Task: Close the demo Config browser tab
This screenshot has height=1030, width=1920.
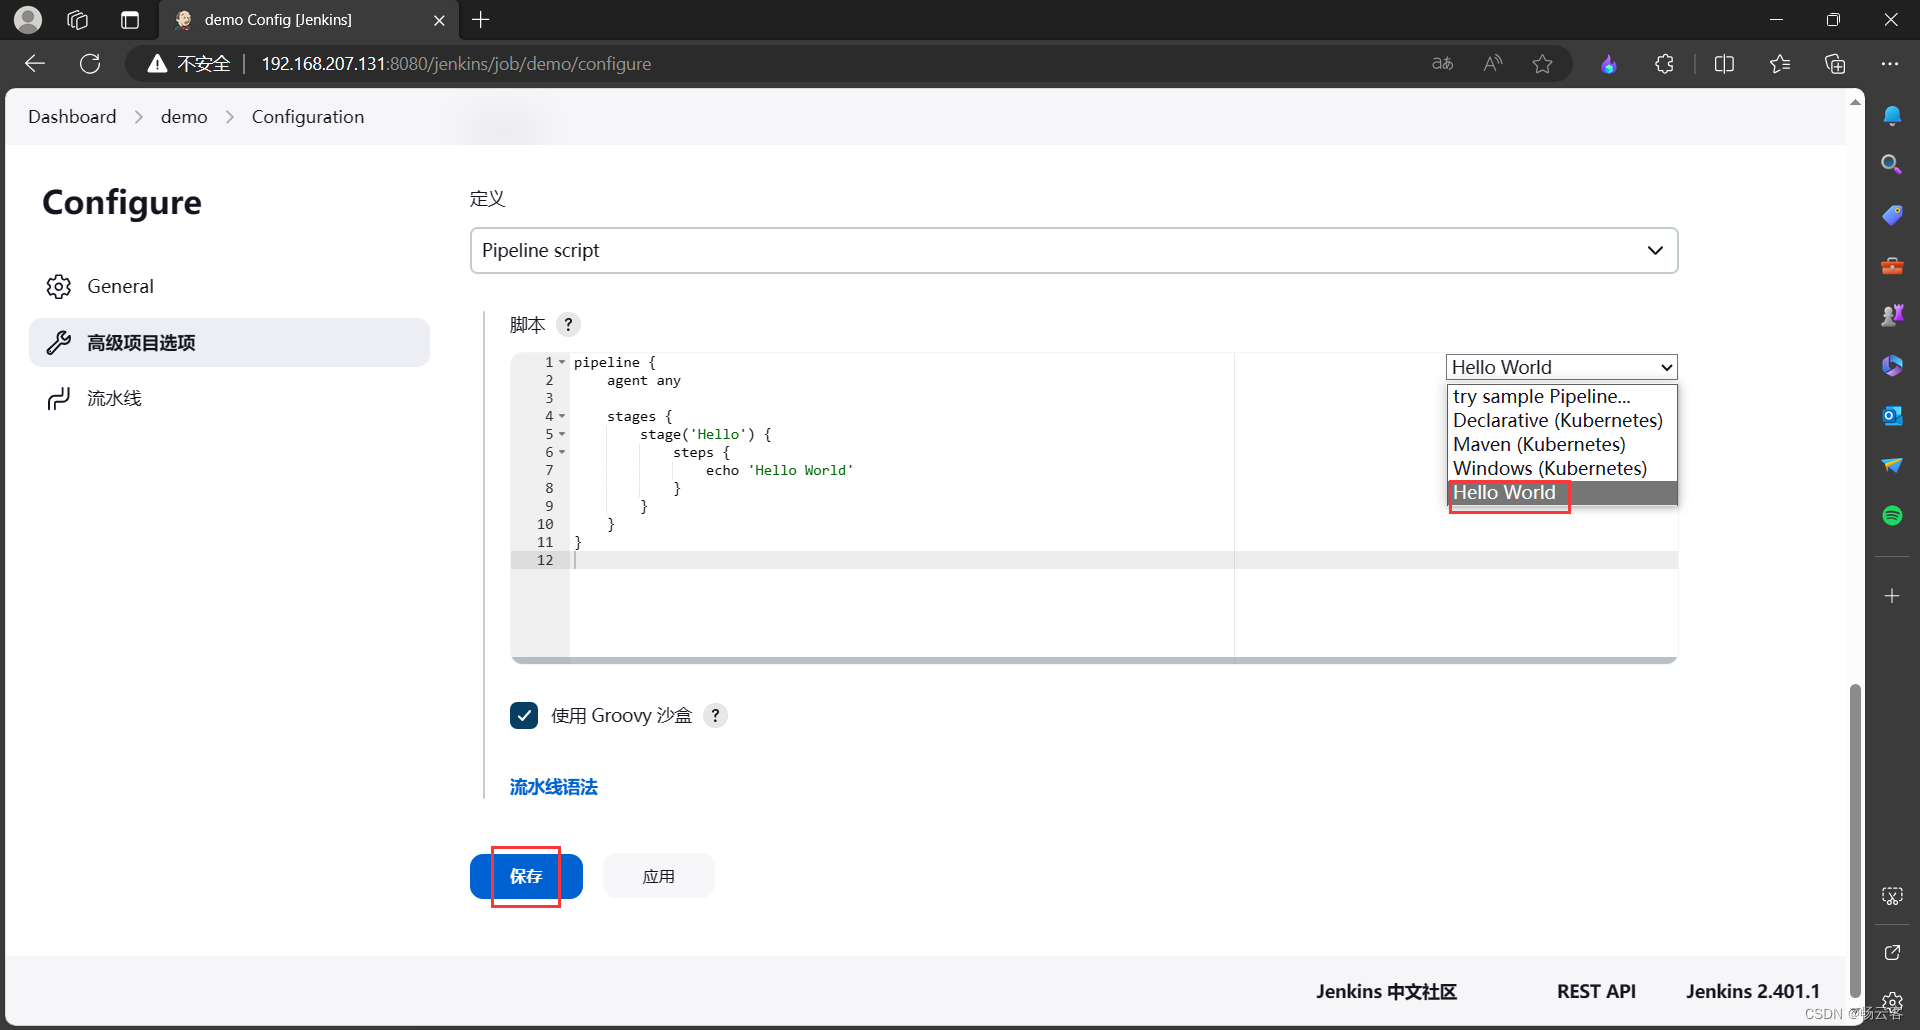Action: click(439, 20)
